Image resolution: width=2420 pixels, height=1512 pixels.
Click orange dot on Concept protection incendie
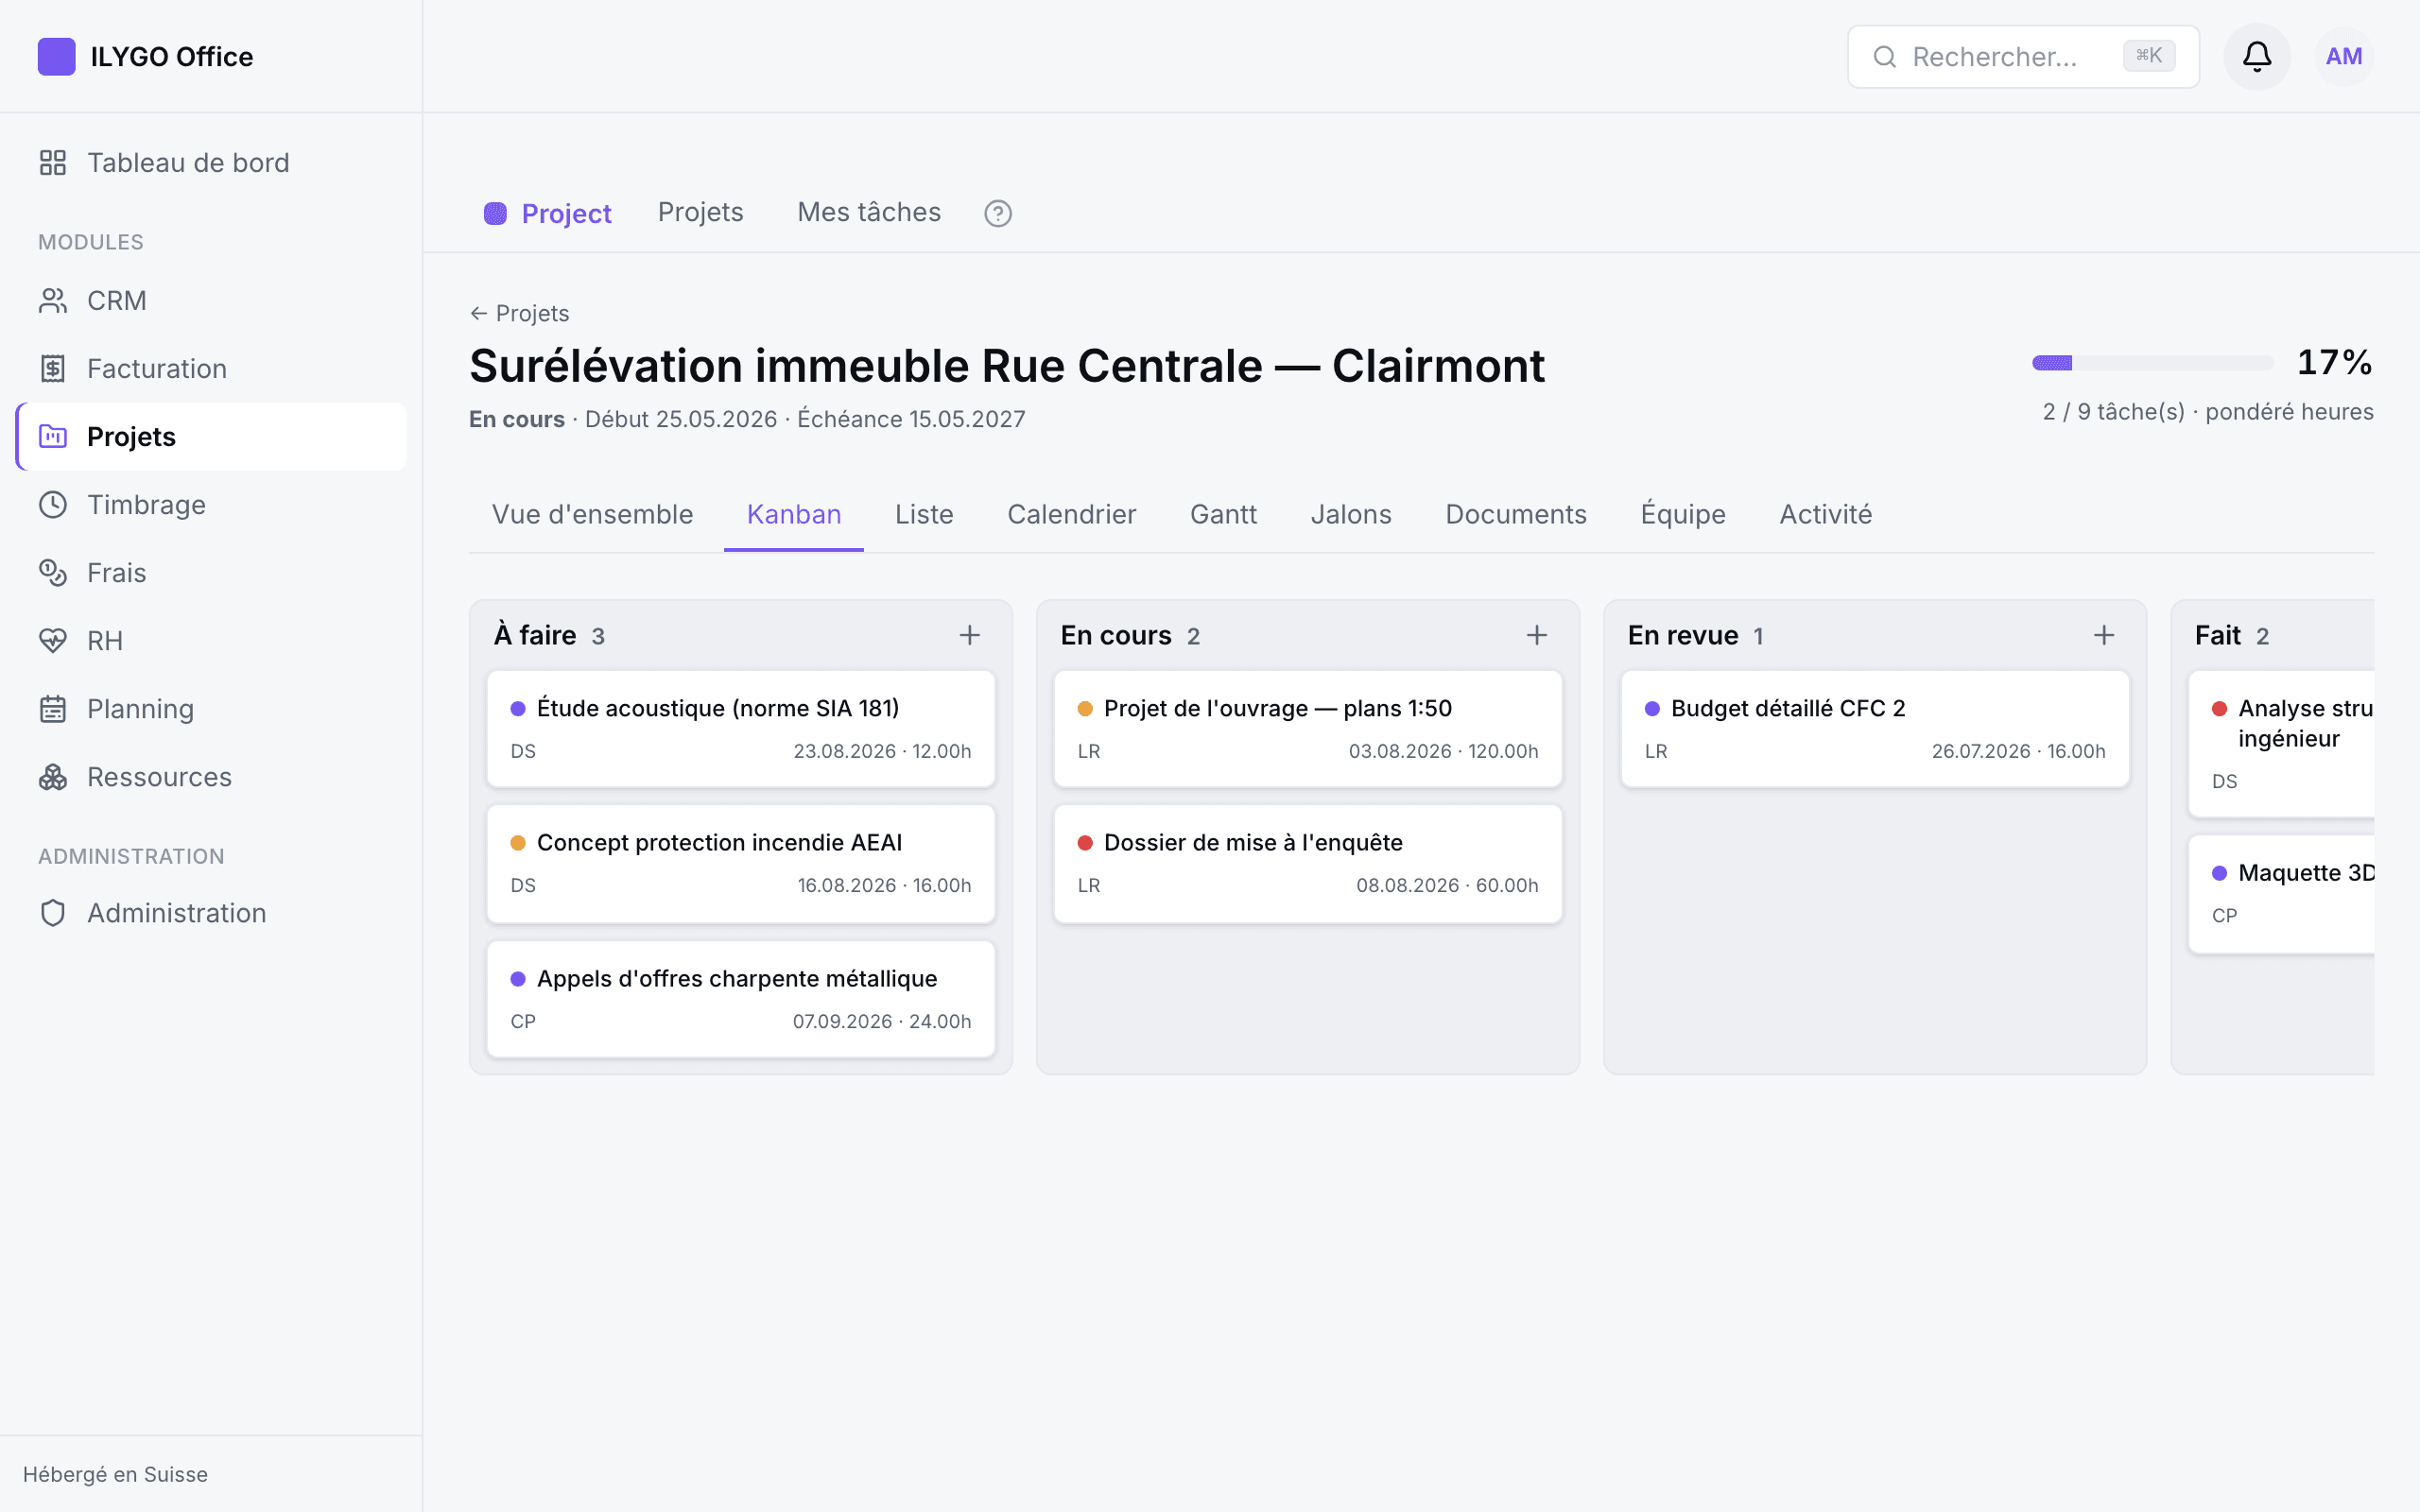pos(518,843)
